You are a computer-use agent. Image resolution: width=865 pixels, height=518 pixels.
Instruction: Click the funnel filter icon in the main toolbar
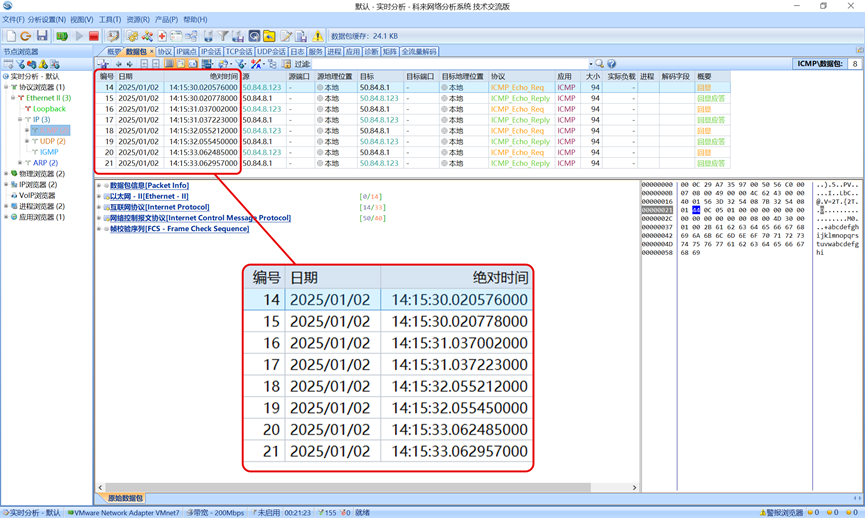pos(223,36)
